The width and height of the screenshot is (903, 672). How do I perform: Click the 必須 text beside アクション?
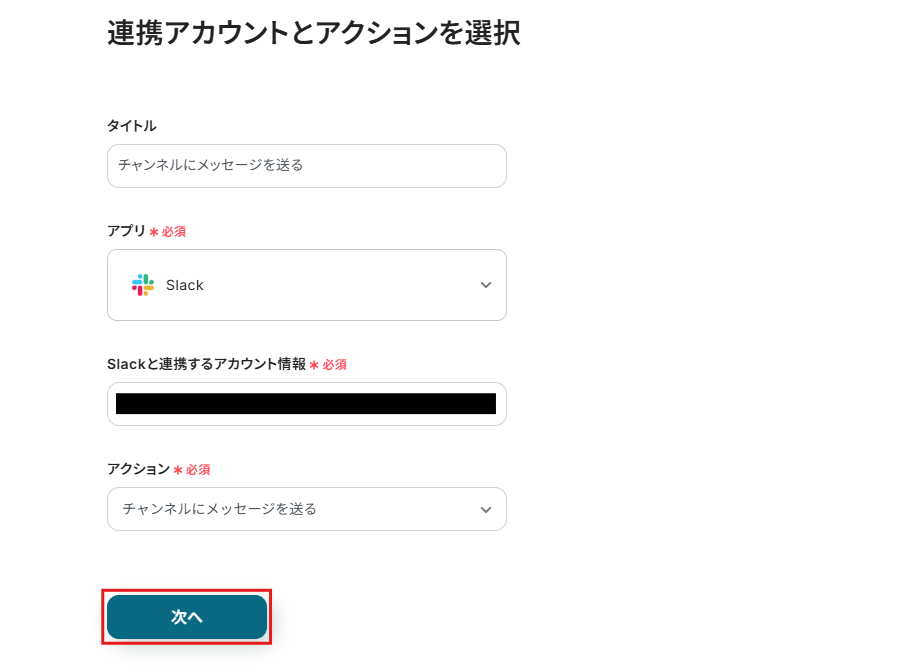198,470
